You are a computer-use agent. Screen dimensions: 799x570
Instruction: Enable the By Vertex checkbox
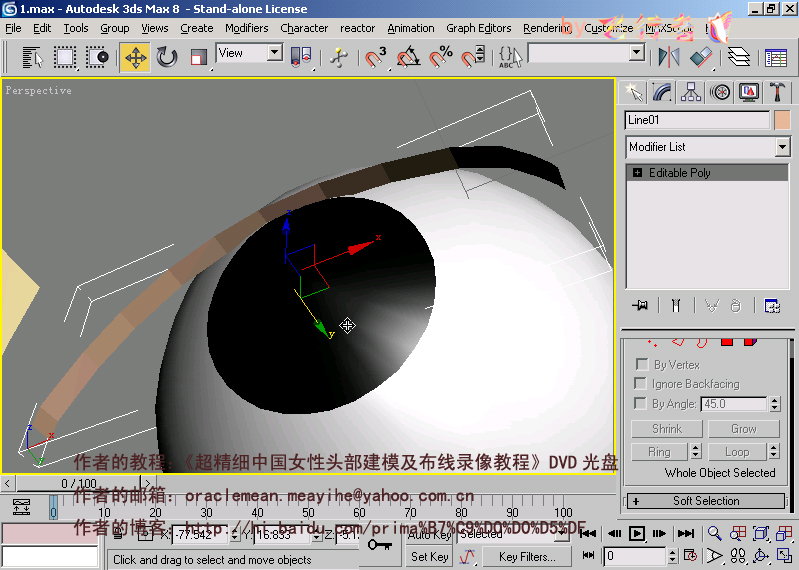tap(642, 364)
